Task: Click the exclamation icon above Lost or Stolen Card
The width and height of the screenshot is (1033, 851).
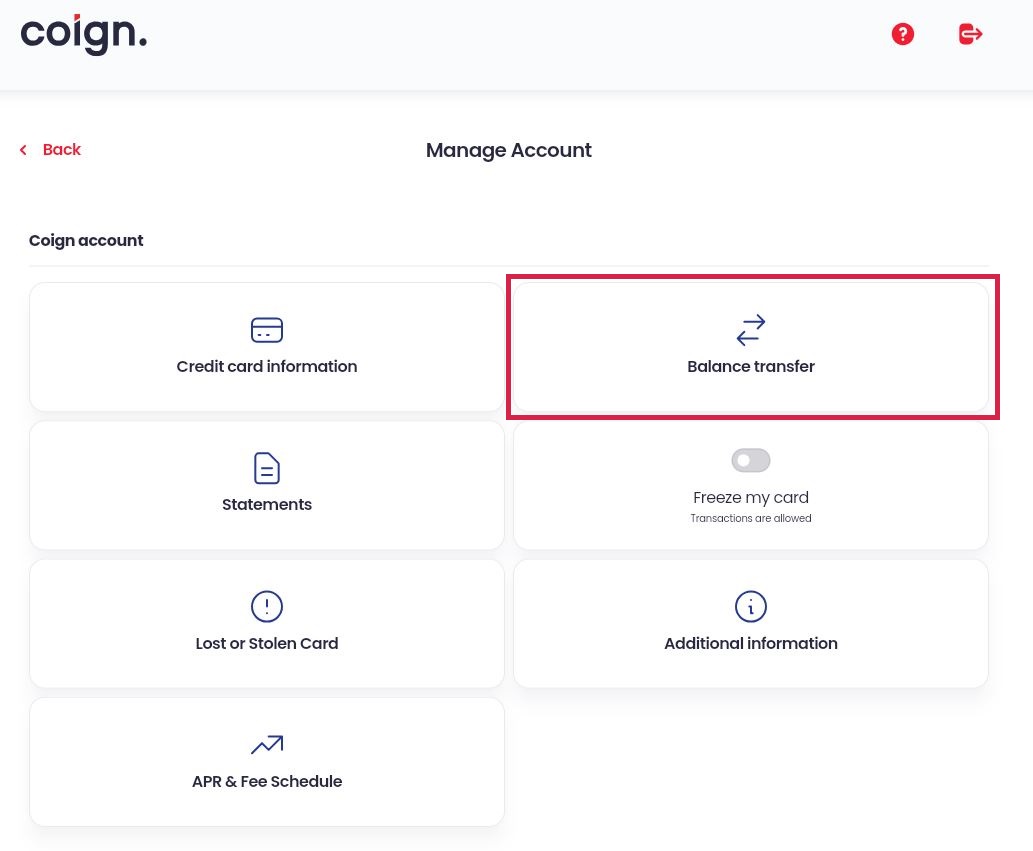Action: pyautogui.click(x=267, y=606)
